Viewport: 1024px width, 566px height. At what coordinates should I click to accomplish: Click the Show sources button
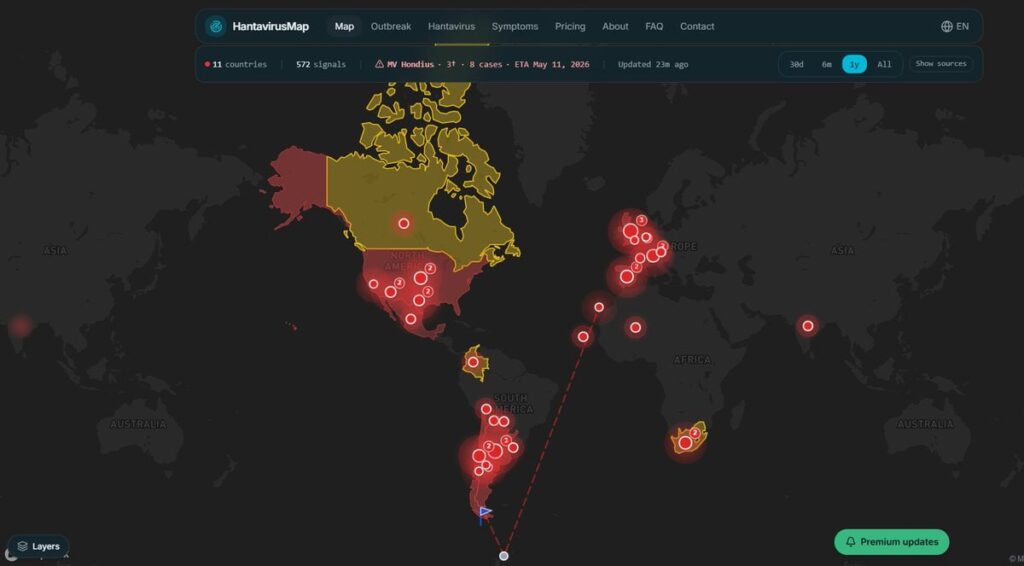coord(940,64)
